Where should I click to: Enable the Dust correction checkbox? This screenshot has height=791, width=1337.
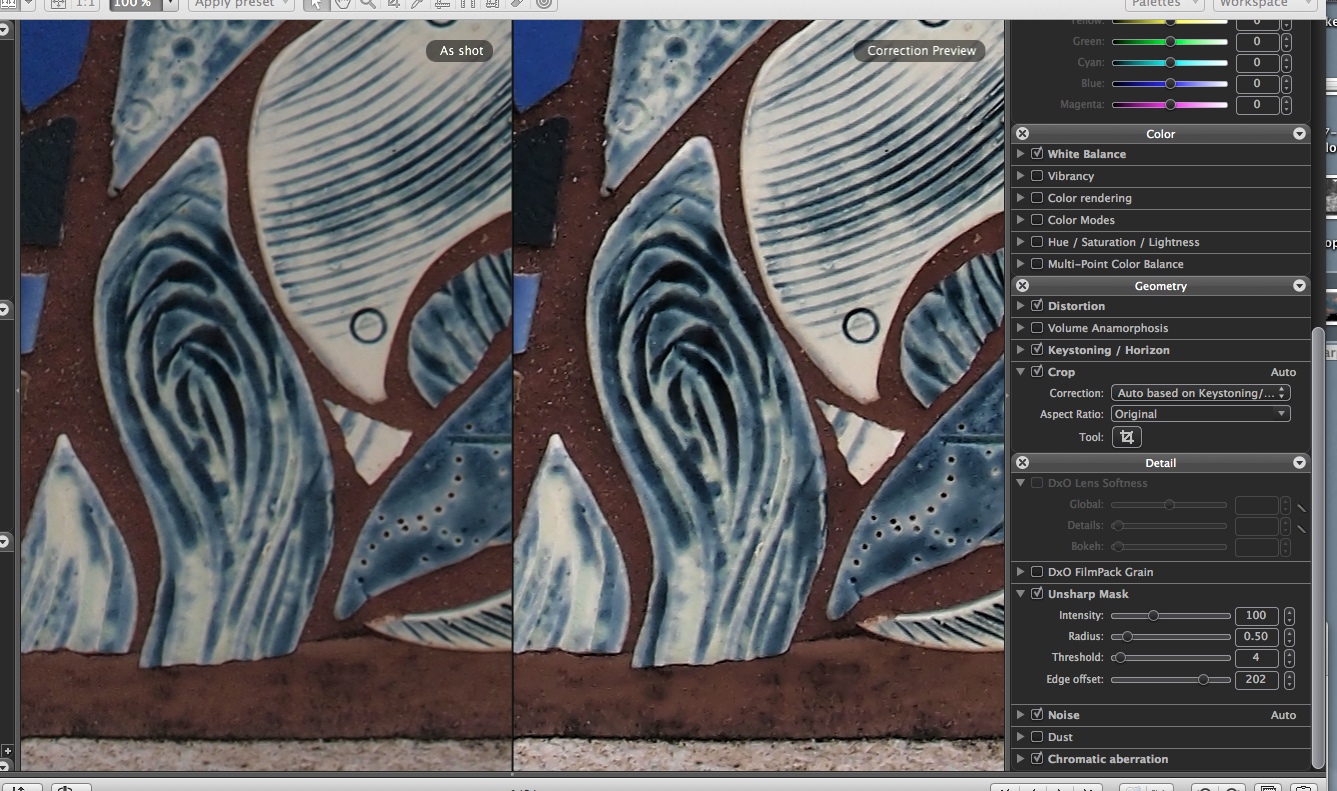[x=1037, y=737]
